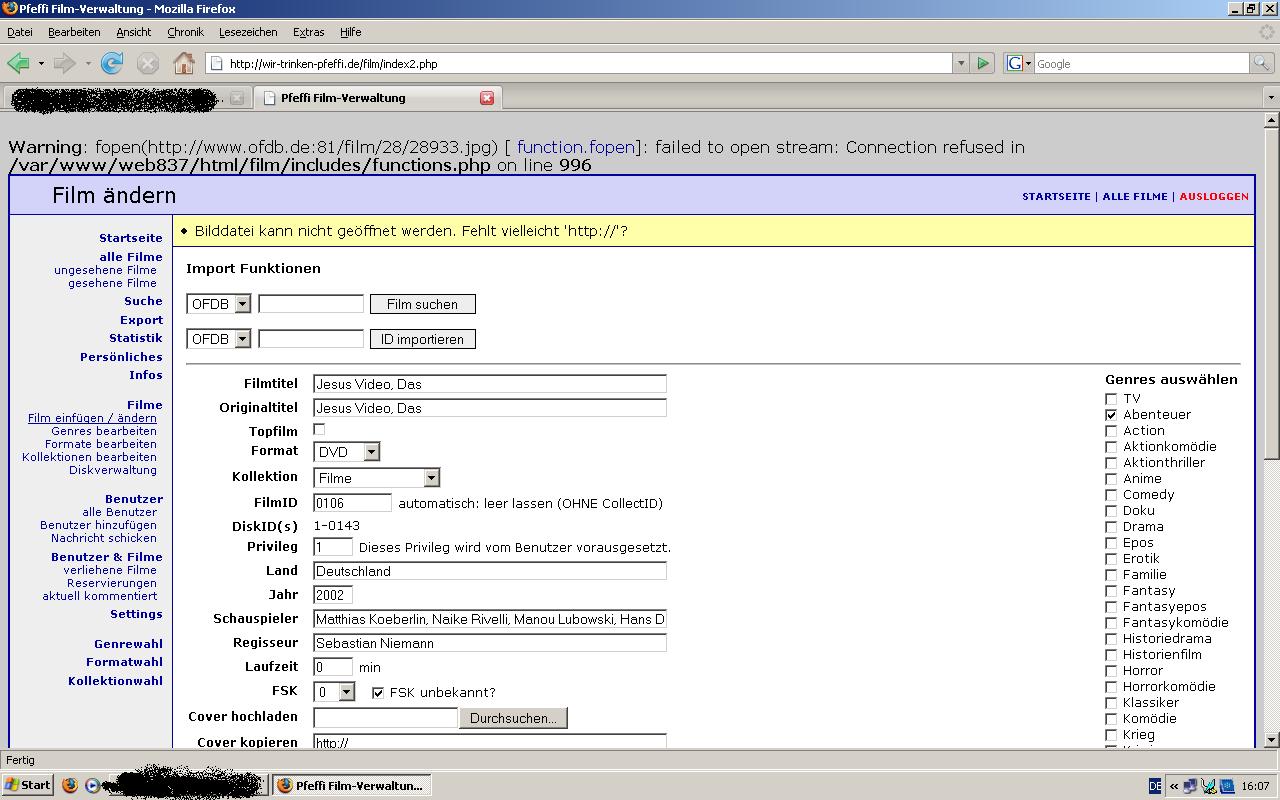Click the Firefox back arrow button

pyautogui.click(x=18, y=64)
